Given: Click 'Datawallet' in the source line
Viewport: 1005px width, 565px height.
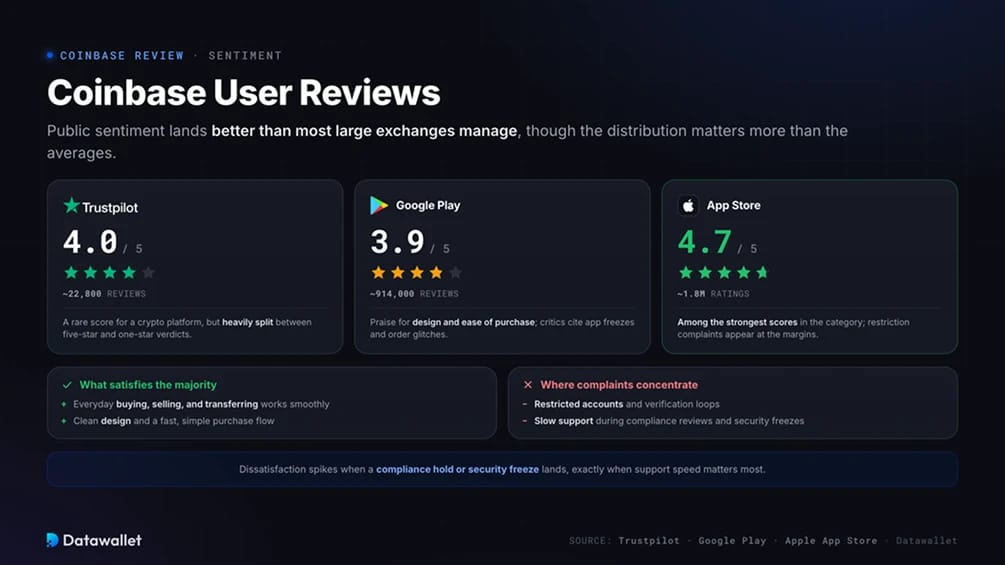Looking at the screenshot, I should 926,541.
